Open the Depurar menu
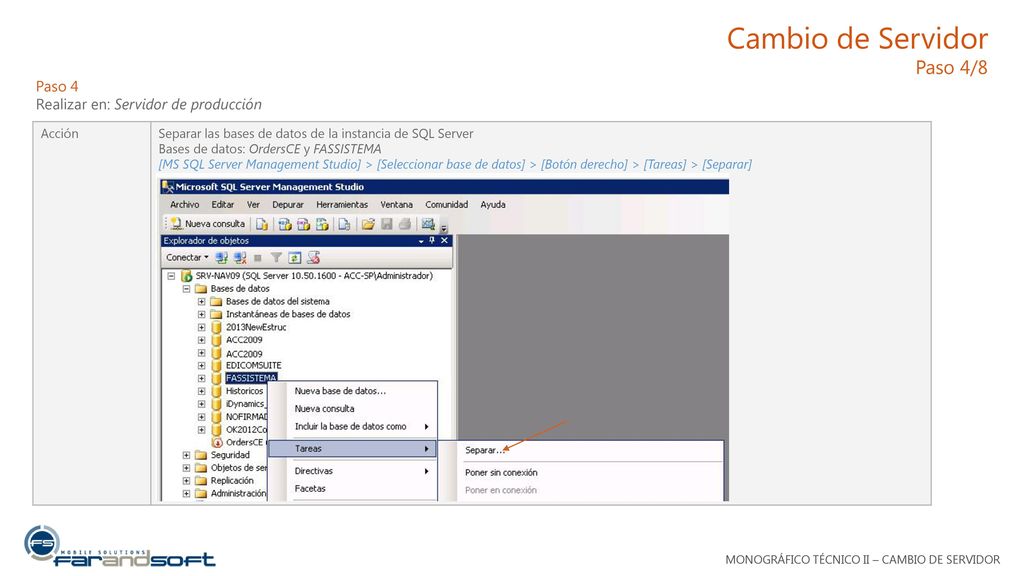 (x=288, y=204)
